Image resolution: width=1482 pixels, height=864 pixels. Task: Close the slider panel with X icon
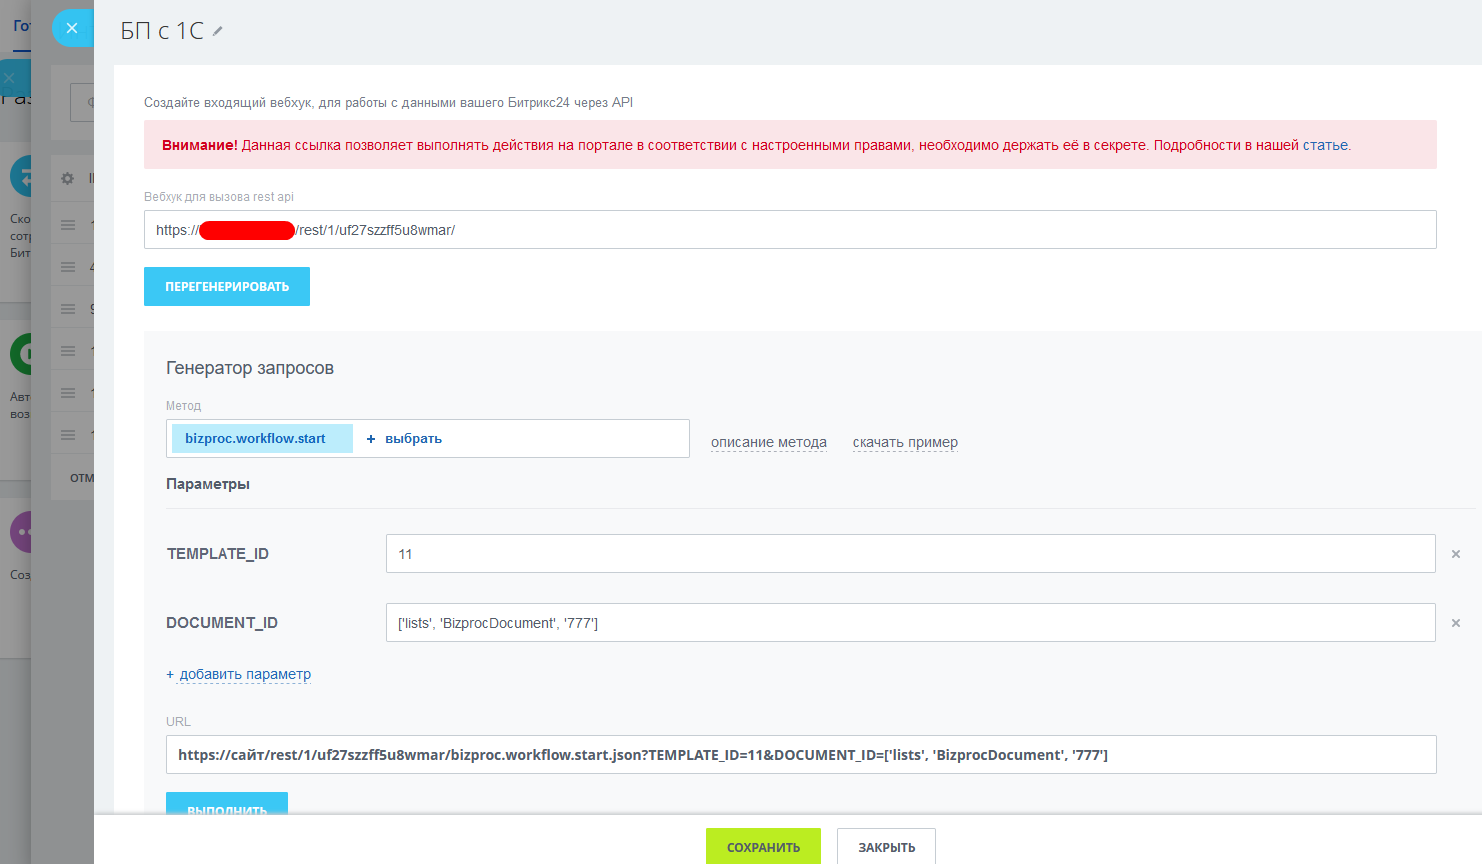pyautogui.click(x=72, y=28)
